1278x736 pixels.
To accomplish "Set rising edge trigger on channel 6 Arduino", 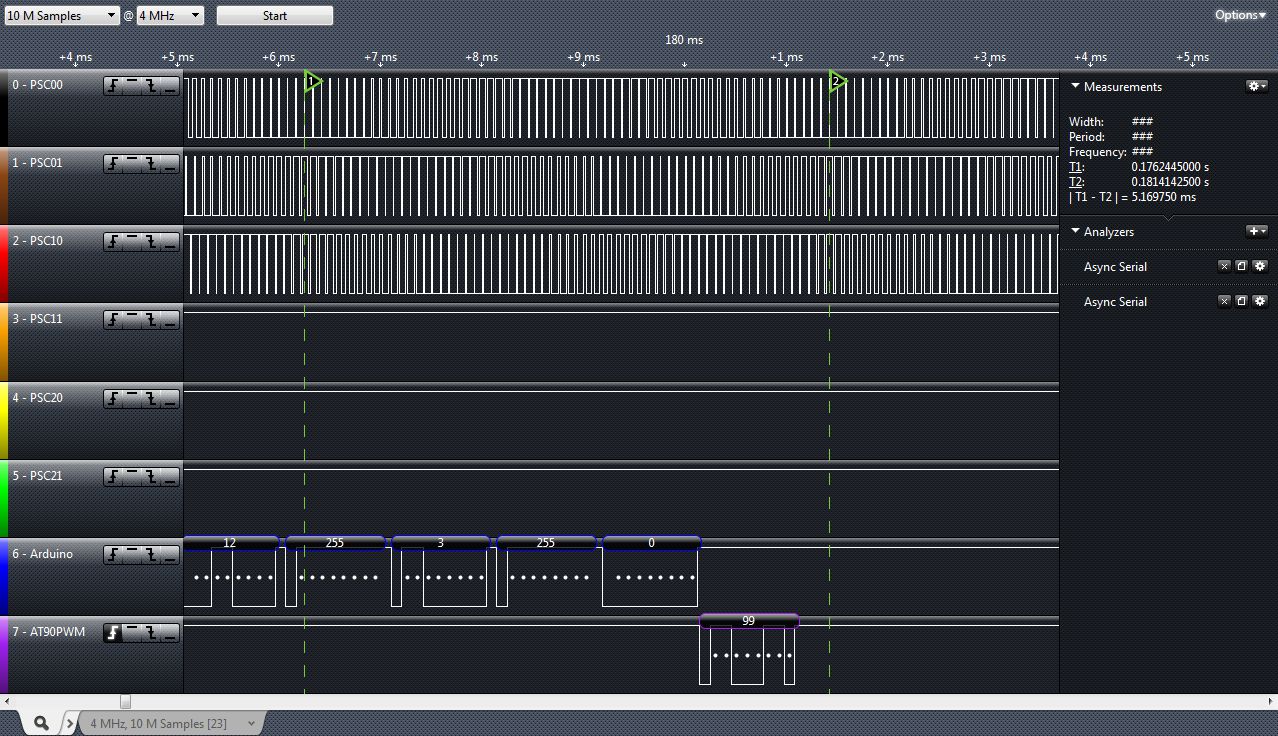I will coord(113,555).
